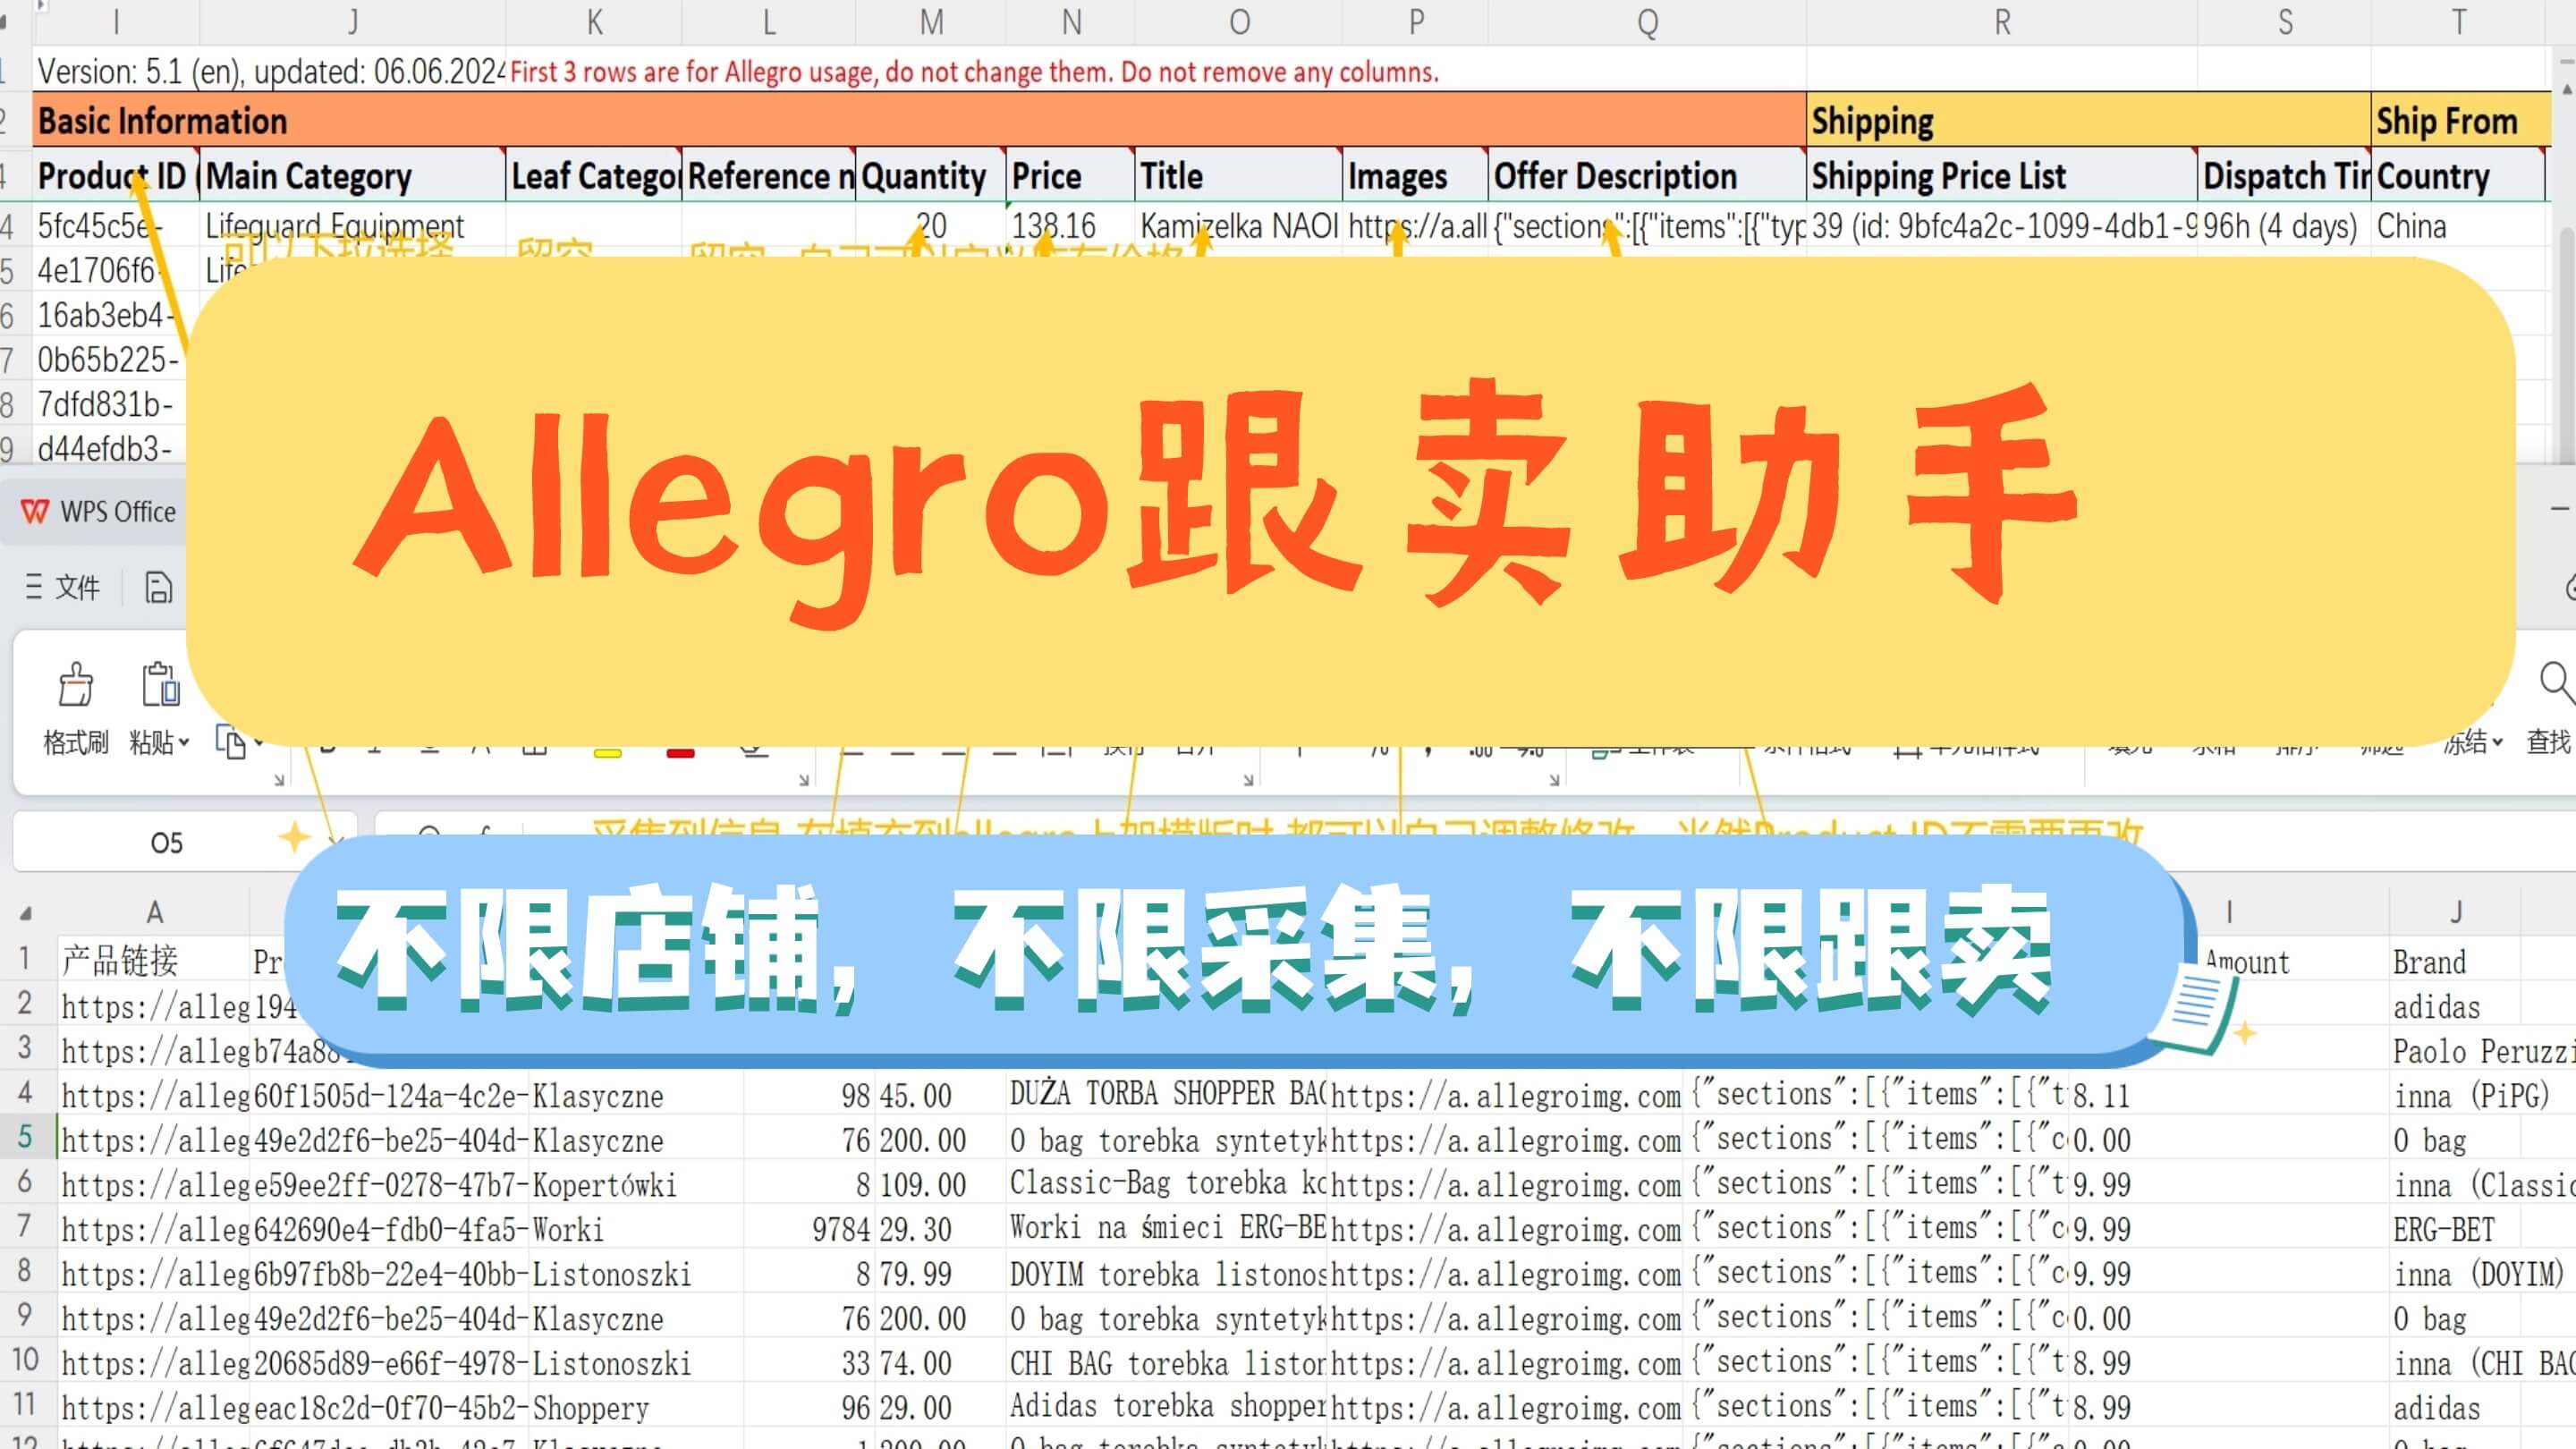The width and height of the screenshot is (2576, 1449).
Task: Expand the 粘贴 dropdown arrow
Action: click(184, 743)
